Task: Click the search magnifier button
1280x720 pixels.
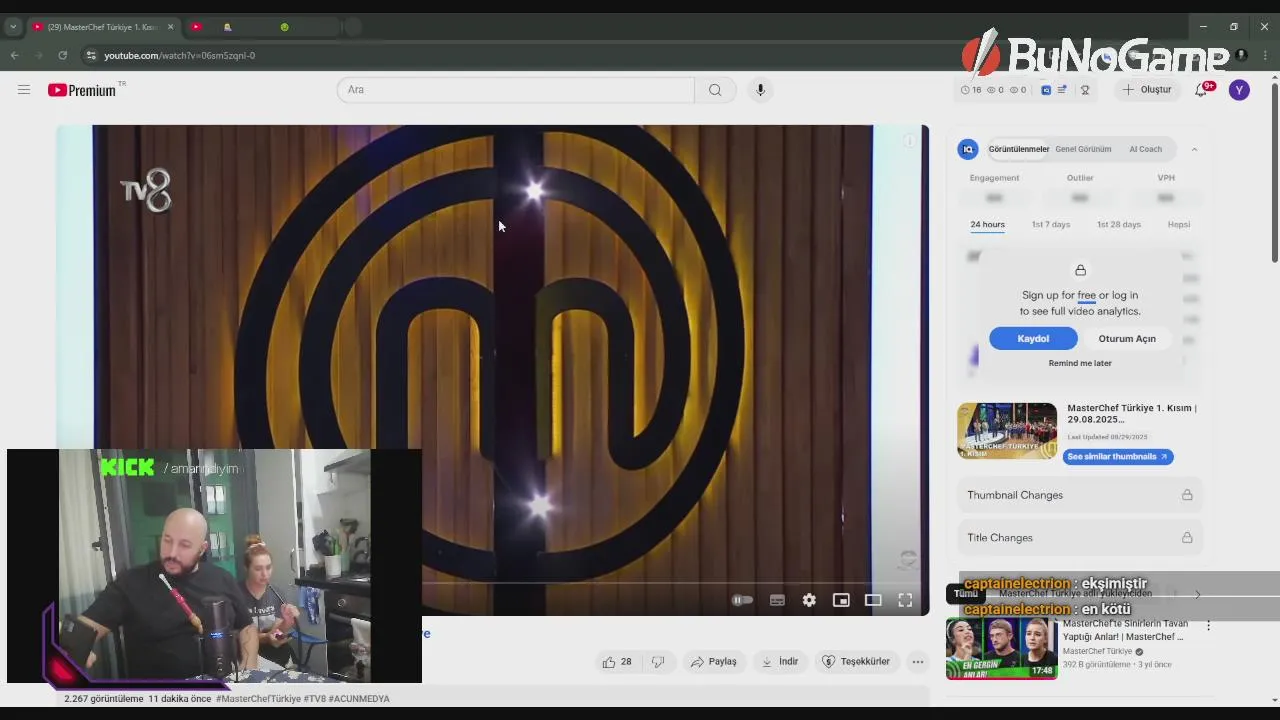Action: tap(715, 90)
